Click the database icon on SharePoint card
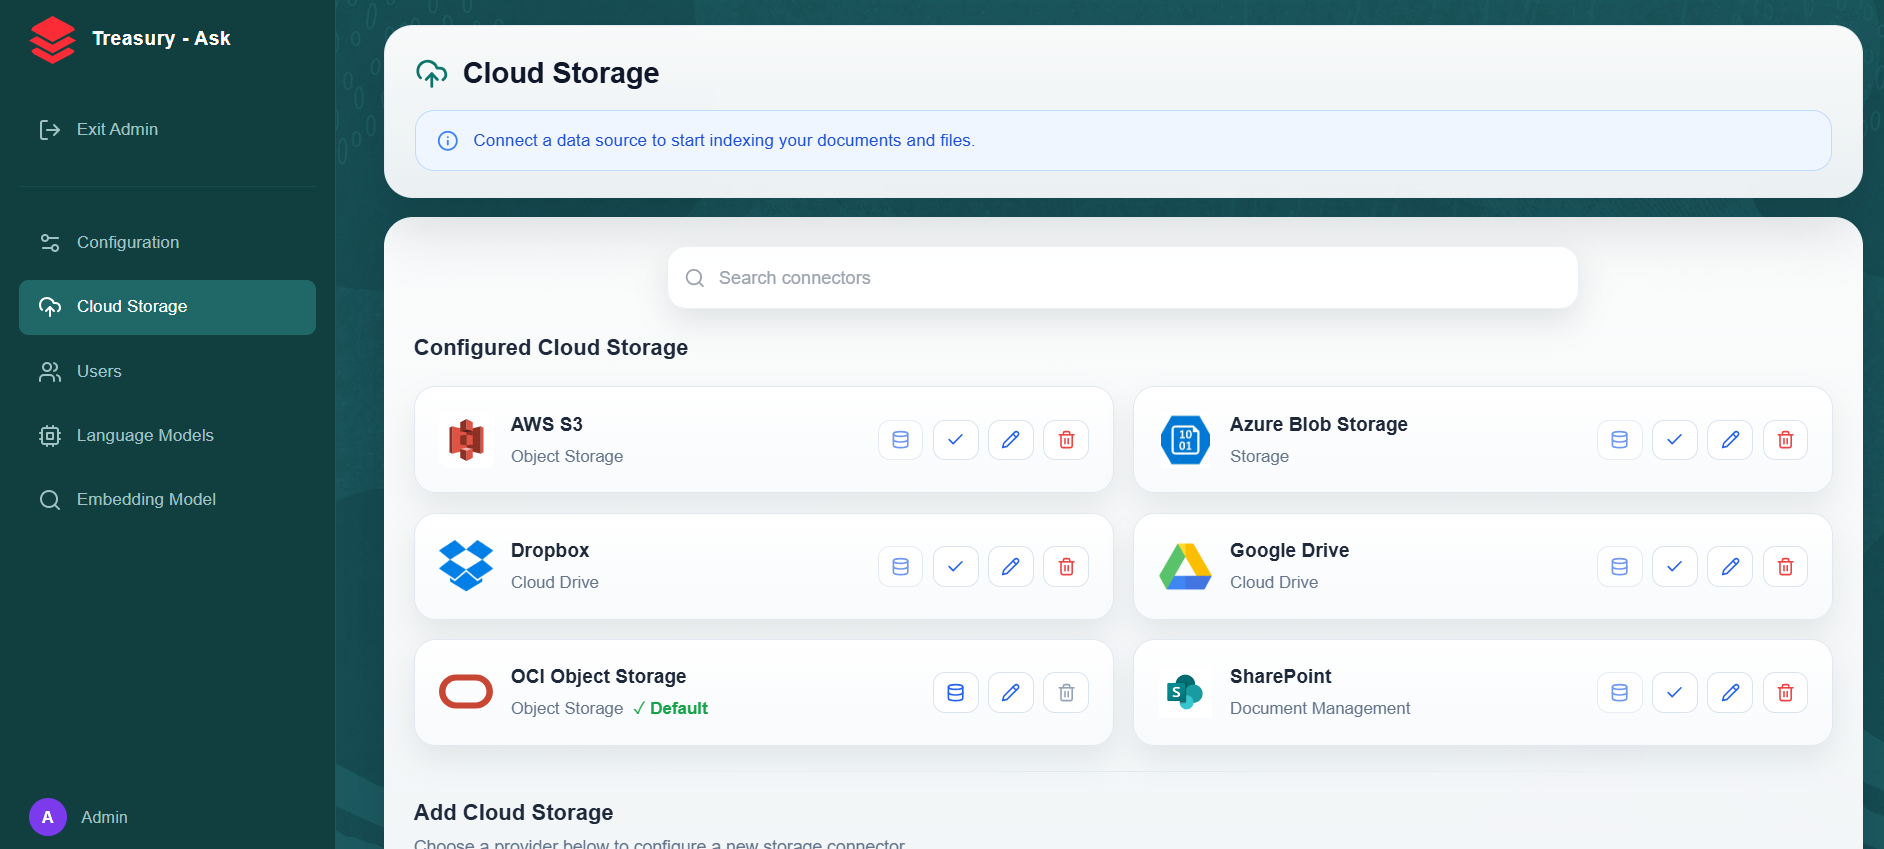1884x849 pixels. 1619,693
